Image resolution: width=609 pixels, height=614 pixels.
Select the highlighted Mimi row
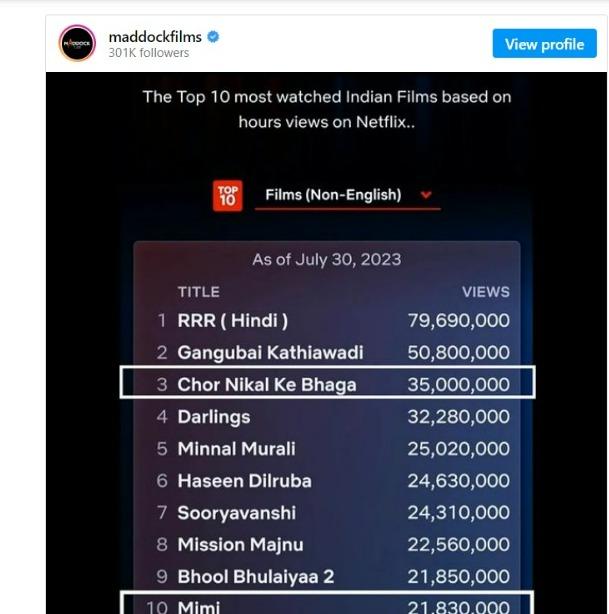[x=327, y=603]
